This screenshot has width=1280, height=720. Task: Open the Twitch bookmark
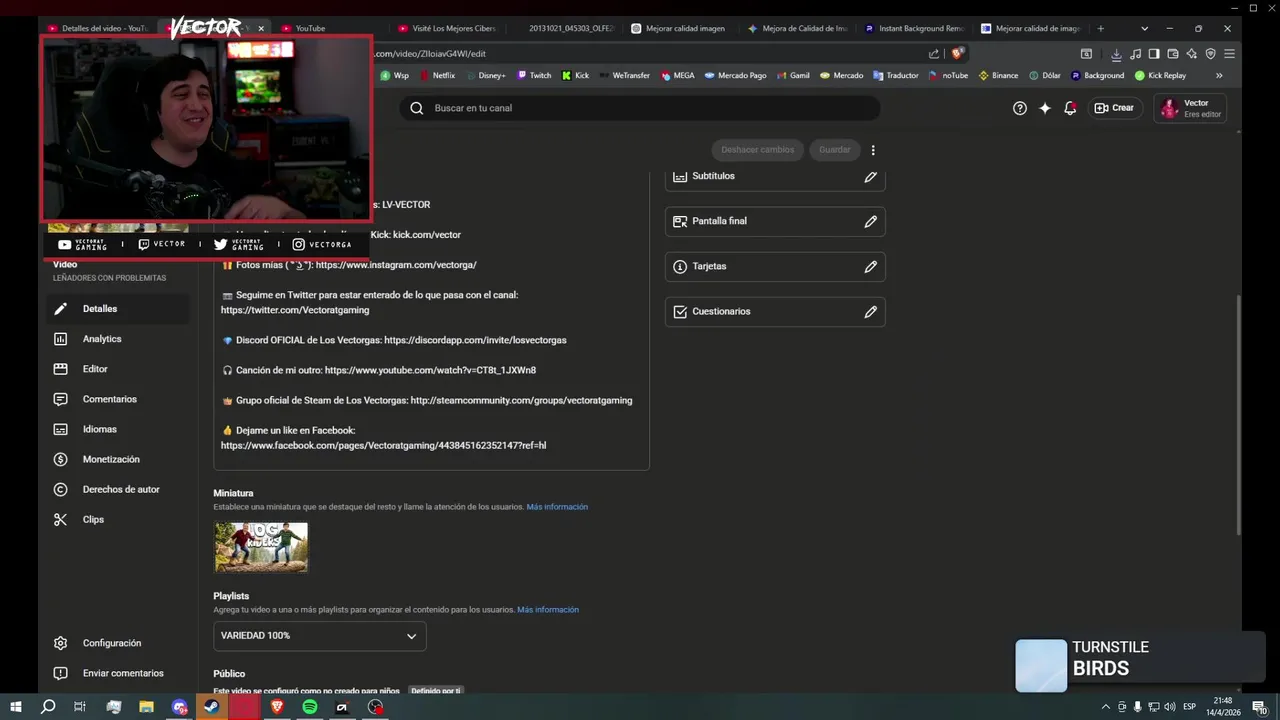coord(534,75)
